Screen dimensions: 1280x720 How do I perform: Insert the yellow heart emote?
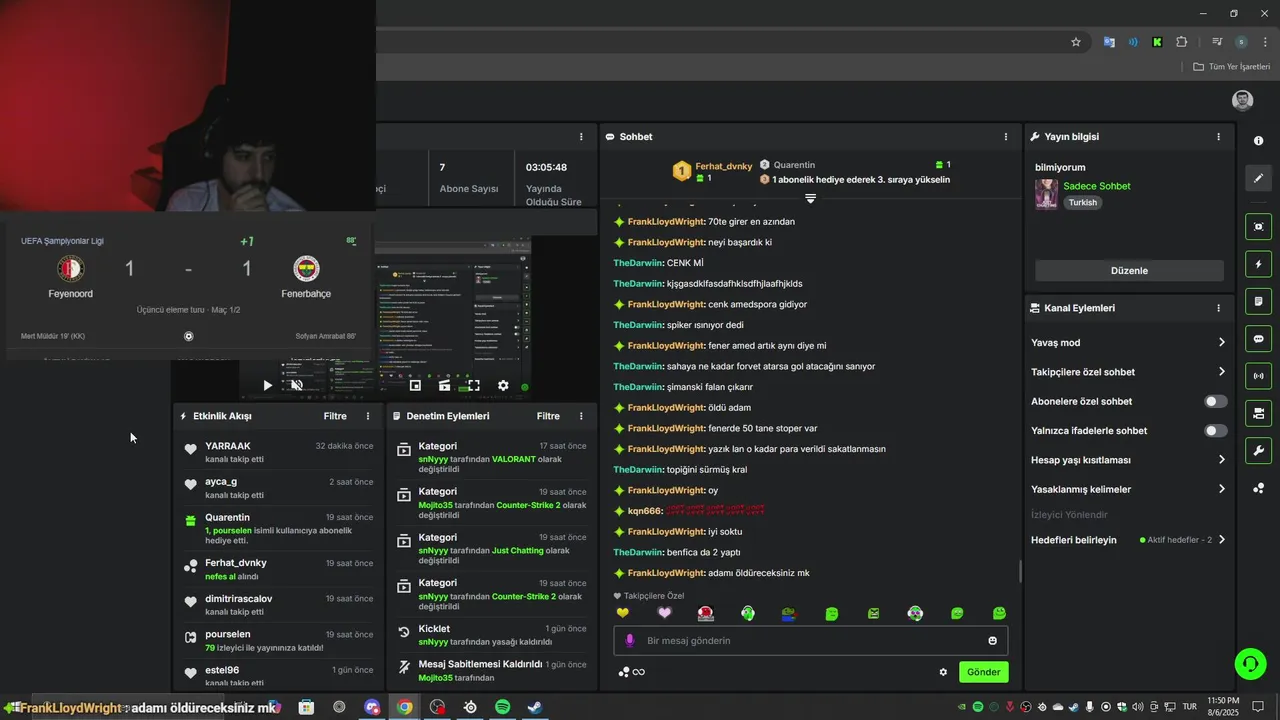(622, 613)
